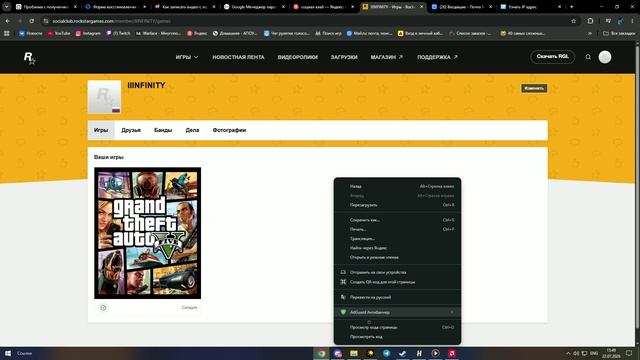Choose Печать in the context menu

point(398,229)
